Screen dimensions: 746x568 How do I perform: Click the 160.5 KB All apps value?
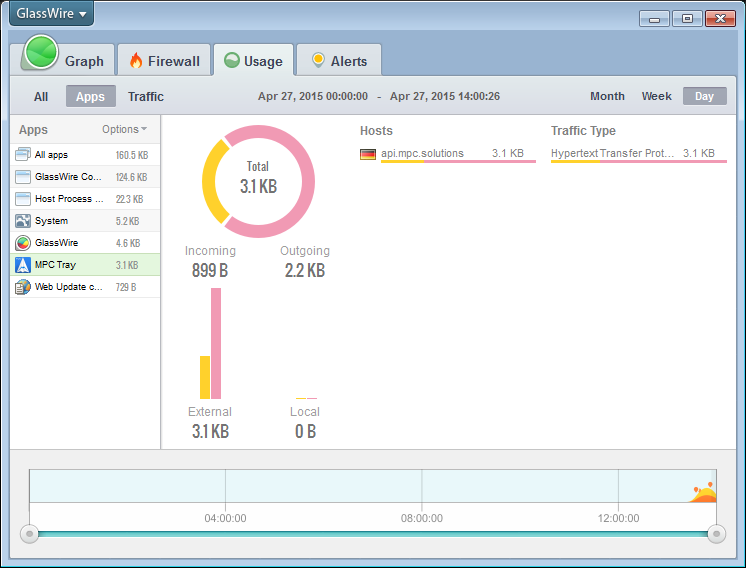click(132, 155)
